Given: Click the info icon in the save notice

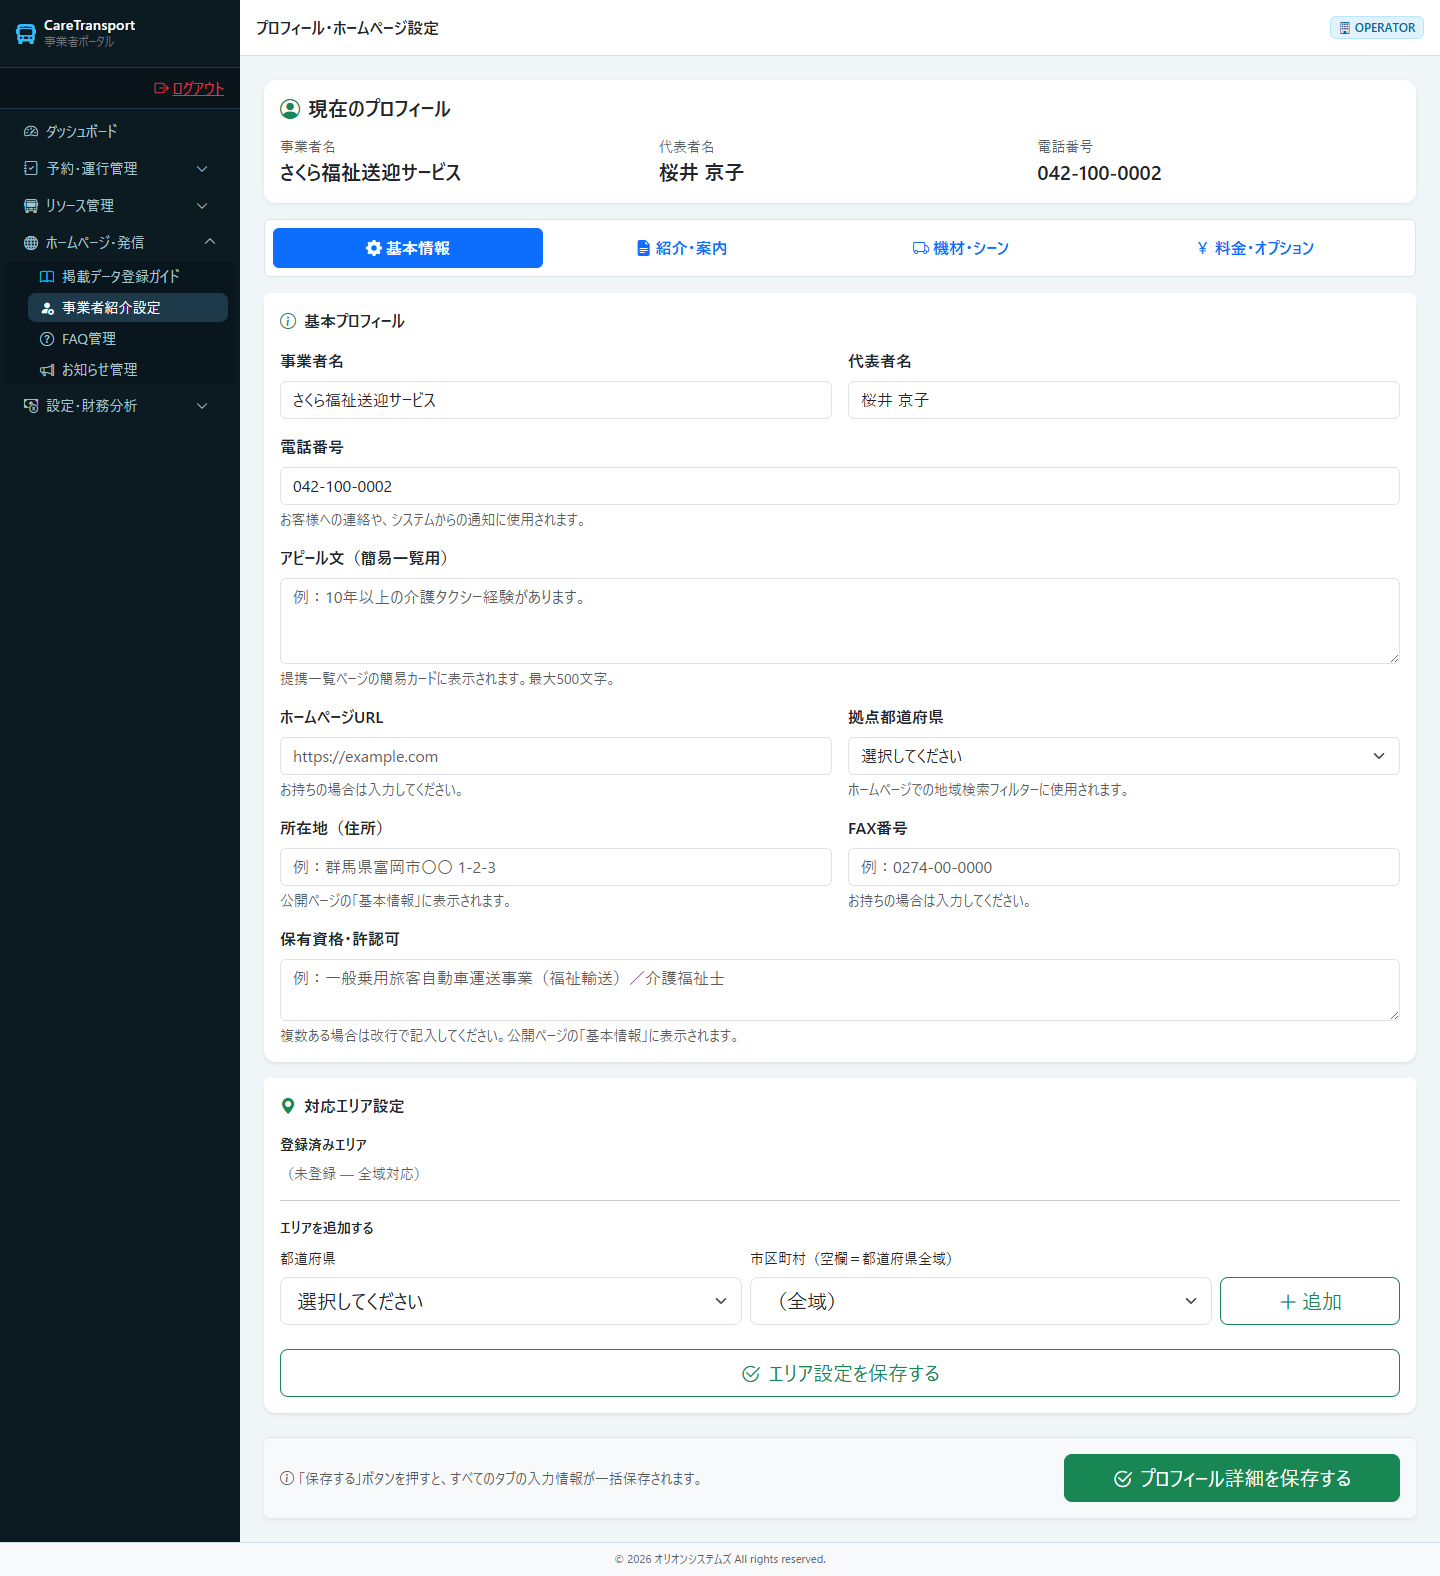Looking at the screenshot, I should point(287,1478).
